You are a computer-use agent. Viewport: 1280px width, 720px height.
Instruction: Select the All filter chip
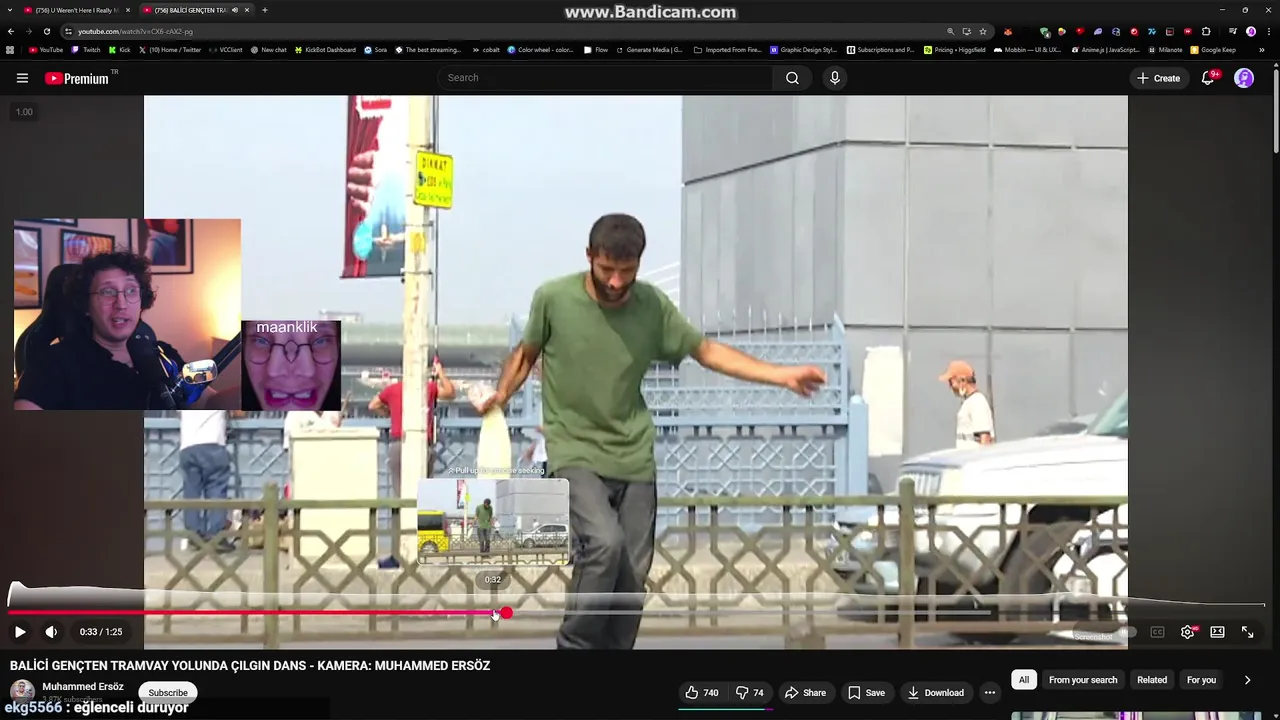1024,680
